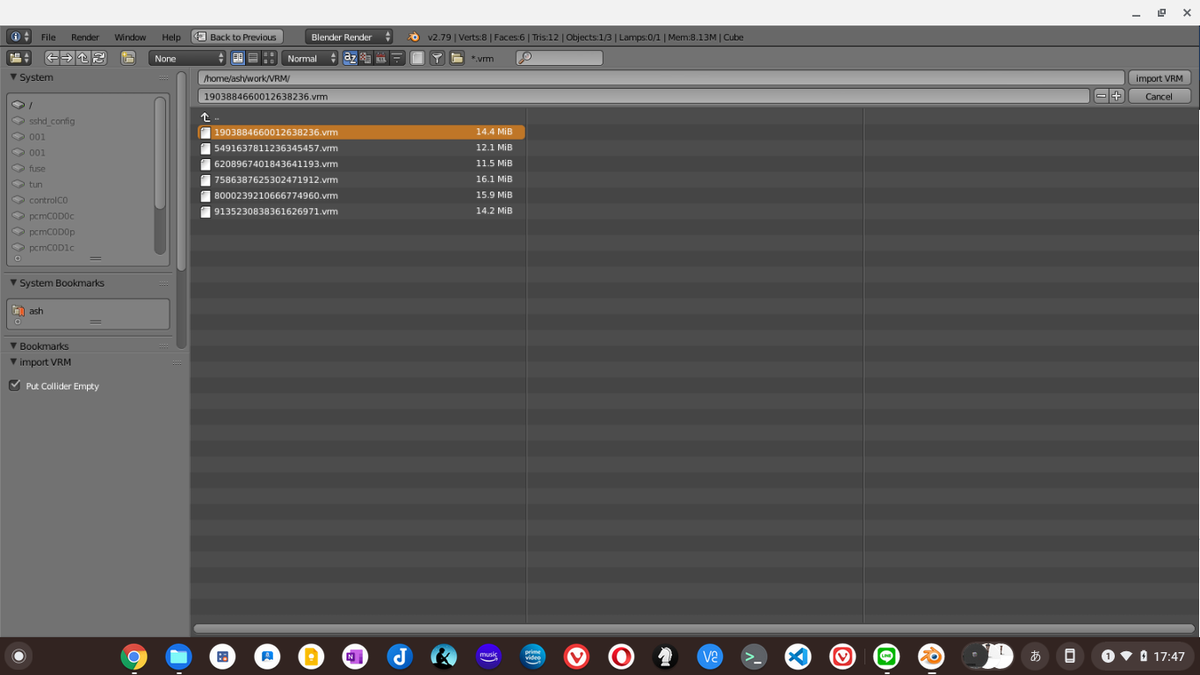Move up to parent directory icon
Image resolution: width=1200 pixels, height=675 pixels.
click(x=83, y=58)
